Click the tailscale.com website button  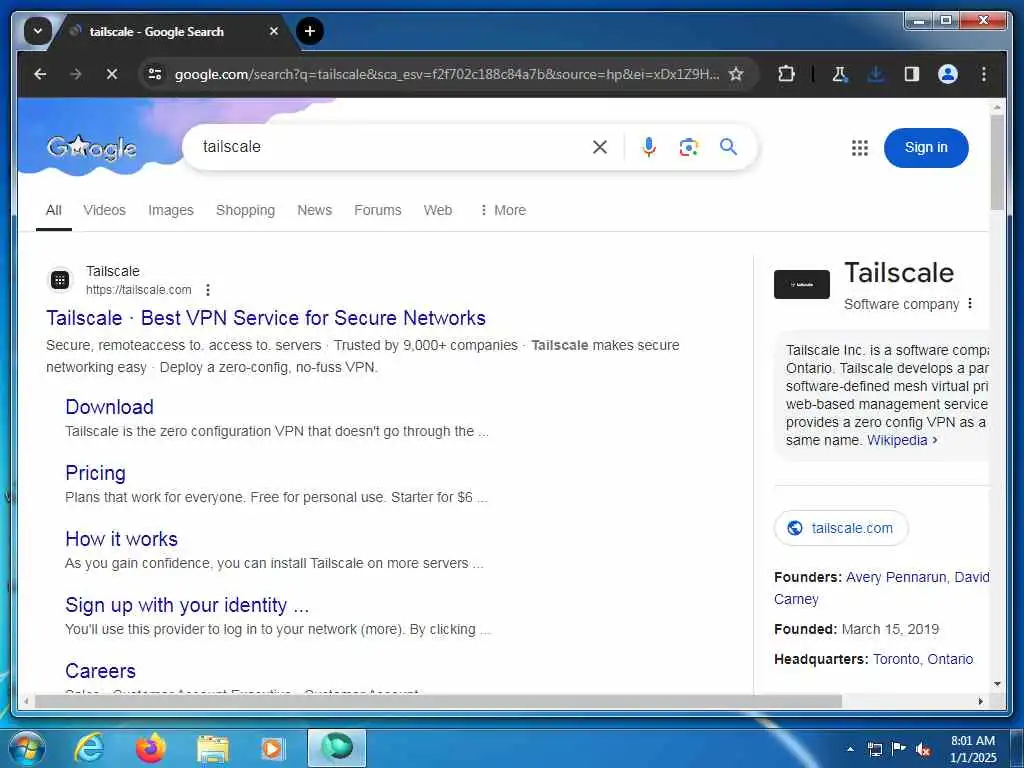coord(841,528)
